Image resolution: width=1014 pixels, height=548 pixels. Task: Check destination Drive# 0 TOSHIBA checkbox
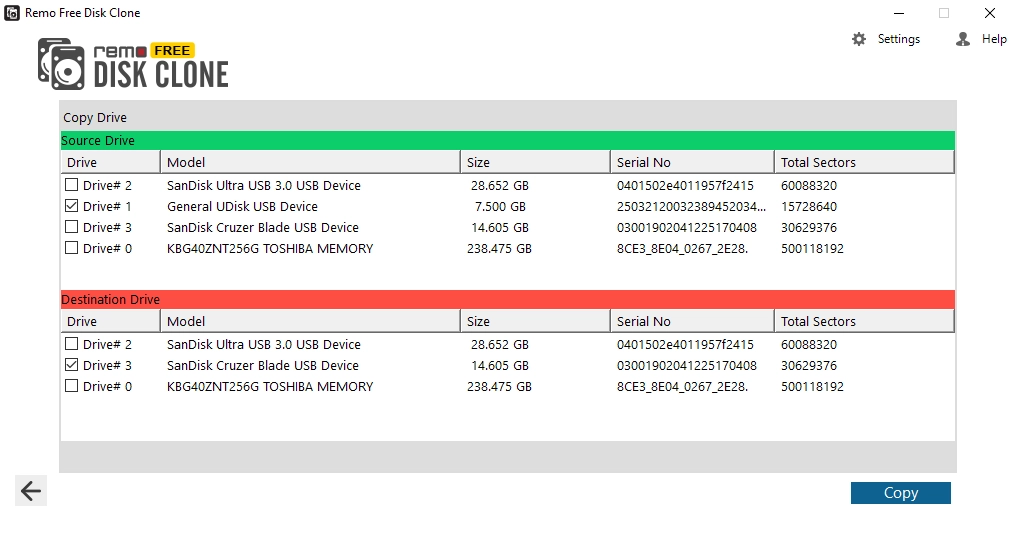[x=72, y=386]
